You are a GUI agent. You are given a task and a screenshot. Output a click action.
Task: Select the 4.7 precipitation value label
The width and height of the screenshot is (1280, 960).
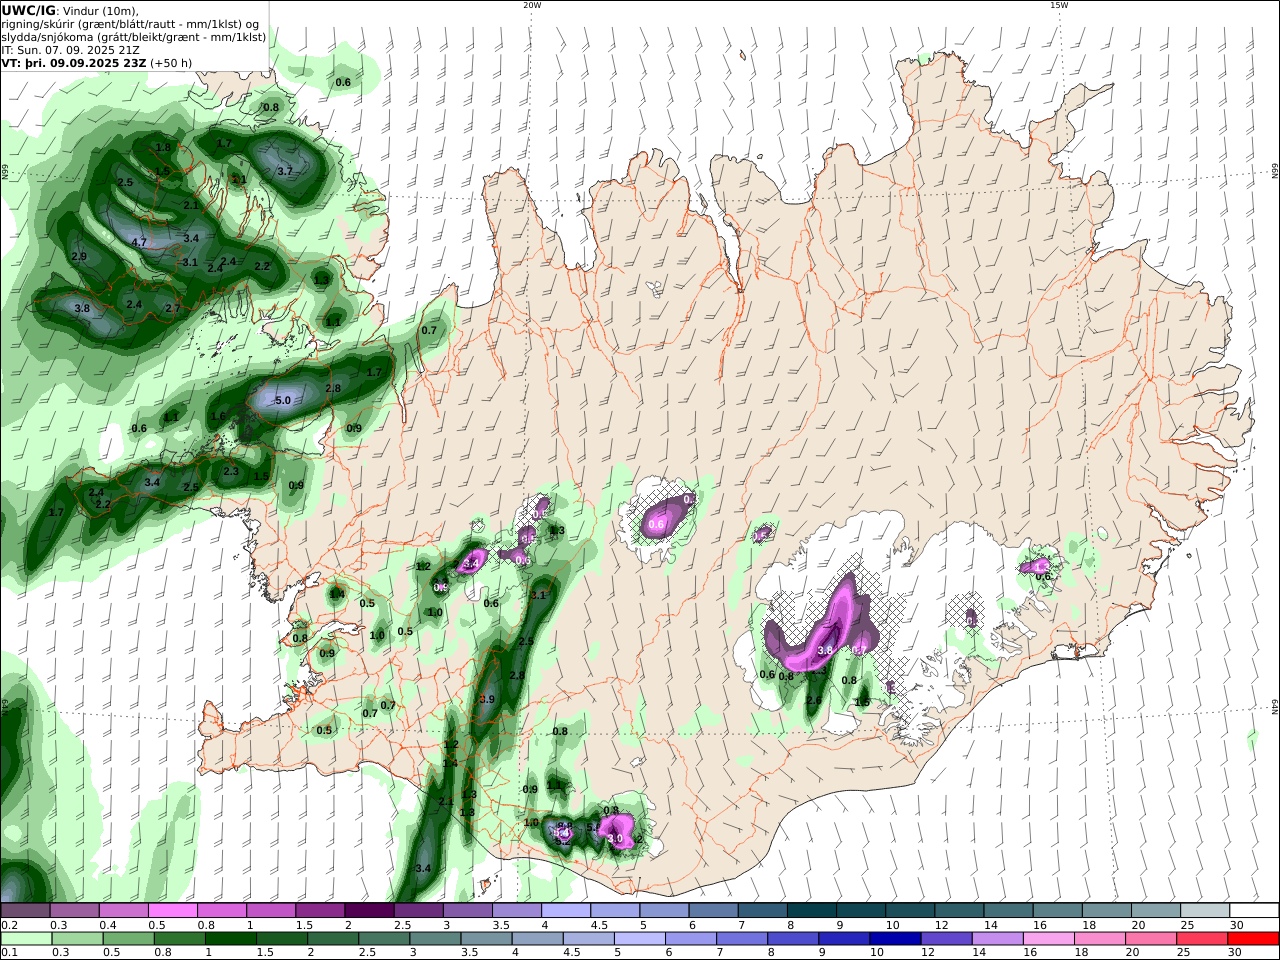(x=139, y=243)
